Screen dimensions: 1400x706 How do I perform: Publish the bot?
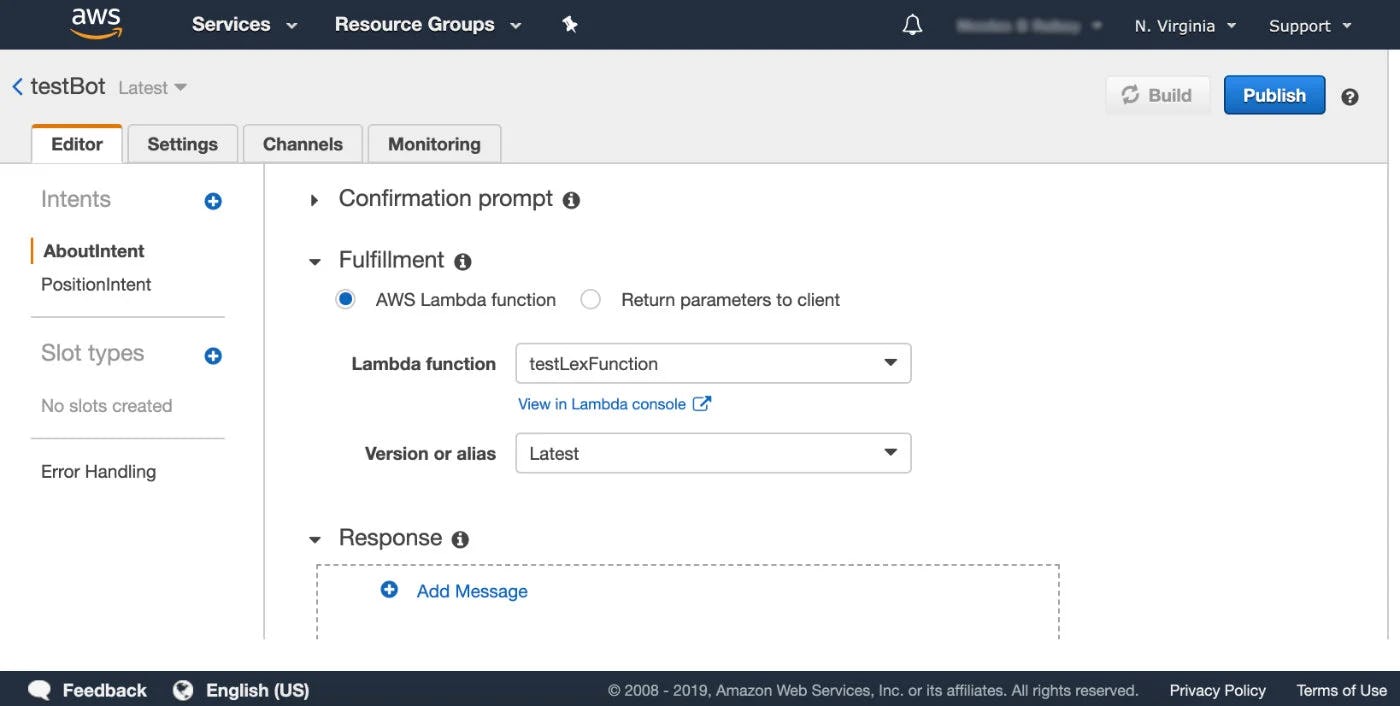1273,94
